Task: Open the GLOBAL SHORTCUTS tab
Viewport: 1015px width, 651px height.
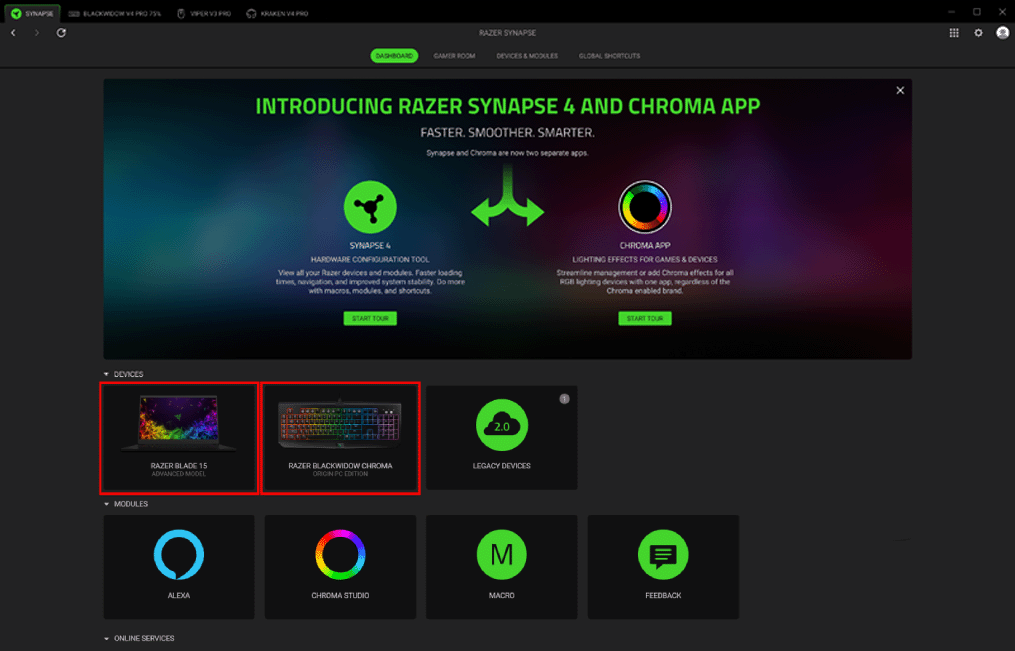Action: (x=612, y=56)
